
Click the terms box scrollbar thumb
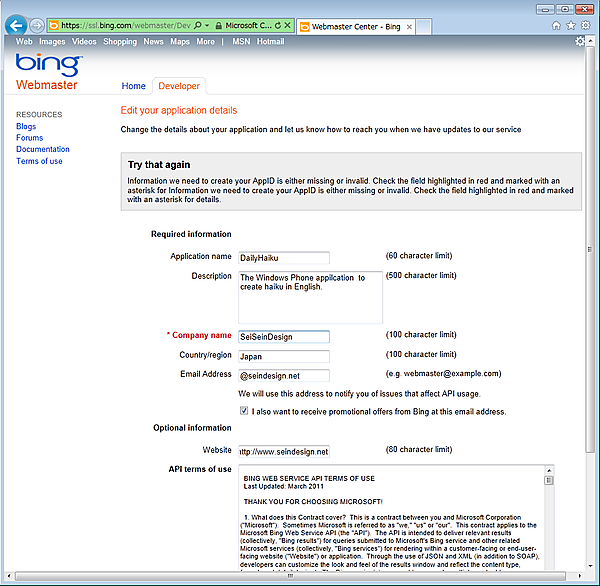pyautogui.click(x=549, y=480)
